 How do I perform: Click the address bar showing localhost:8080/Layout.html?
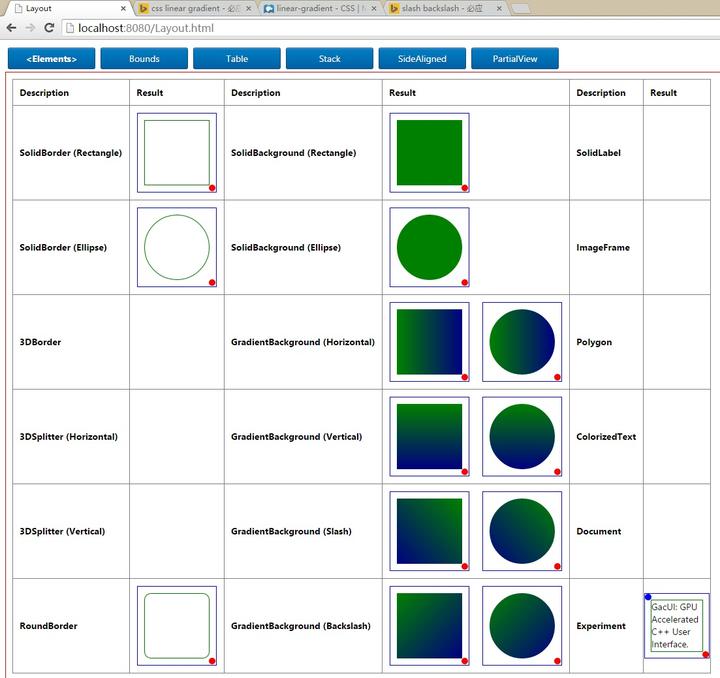(x=390, y=28)
